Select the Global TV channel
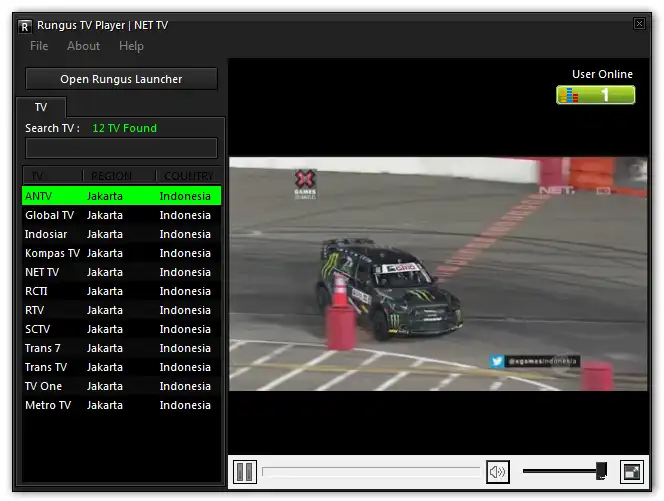 click(x=122, y=215)
